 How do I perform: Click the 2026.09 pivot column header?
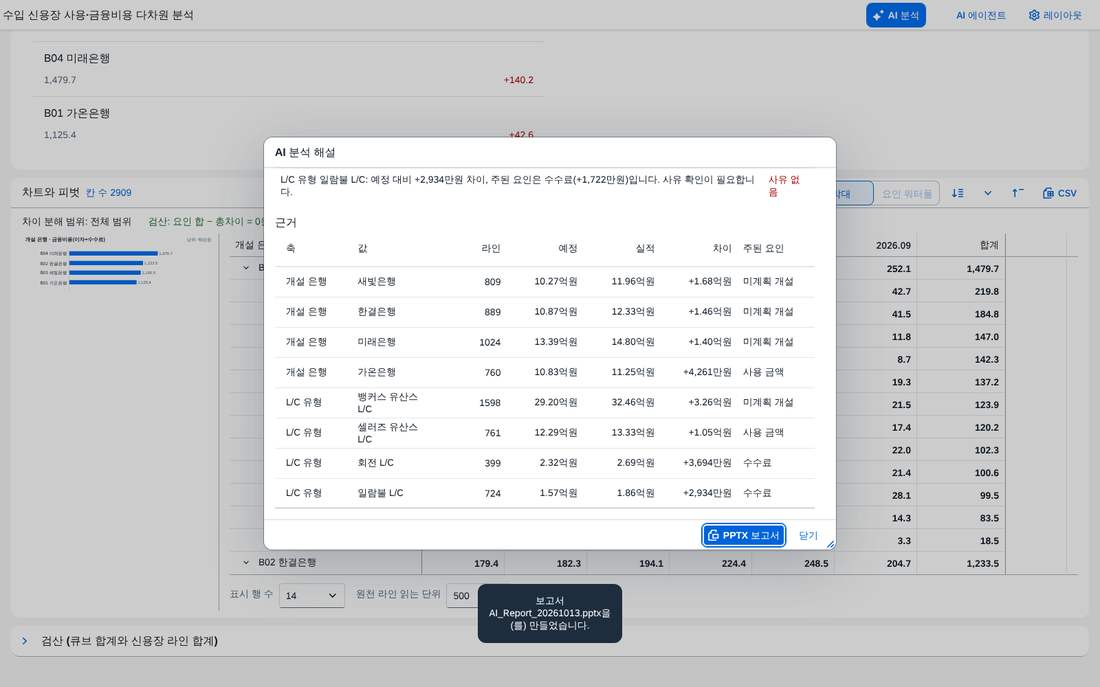893,246
